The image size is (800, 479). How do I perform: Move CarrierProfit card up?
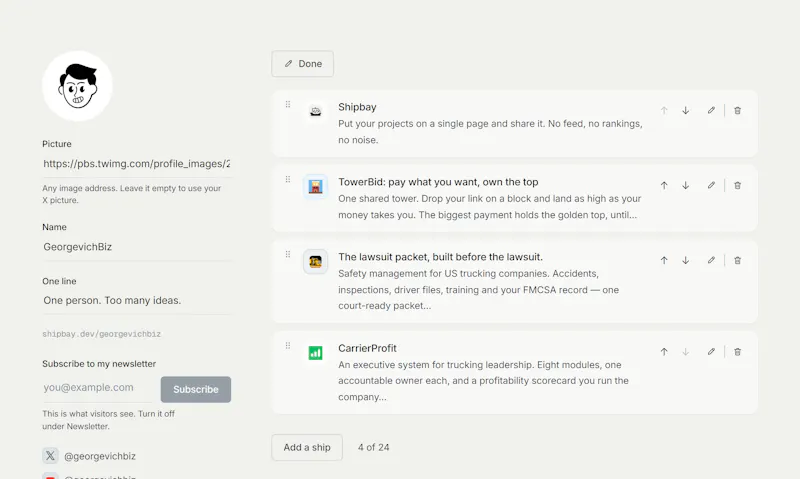pyautogui.click(x=664, y=351)
